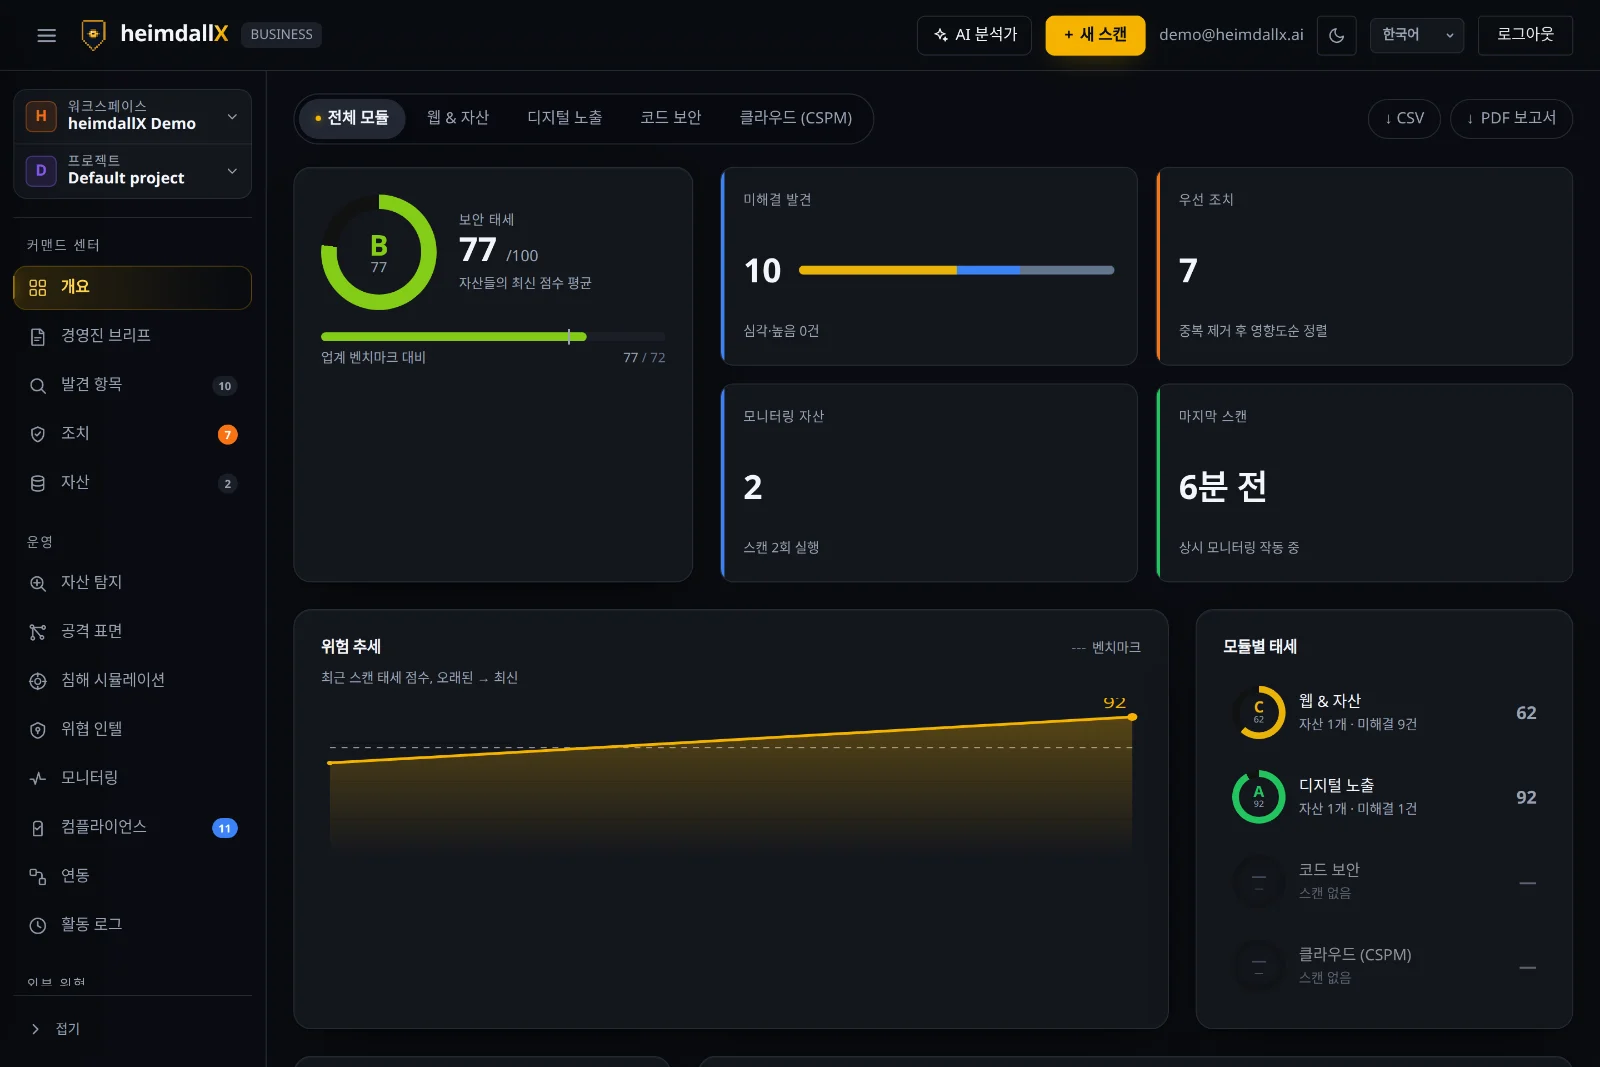Screen dimensions: 1600x1067
Task: Click the demo@heimdallx.ai account email
Action: [x=1231, y=35]
